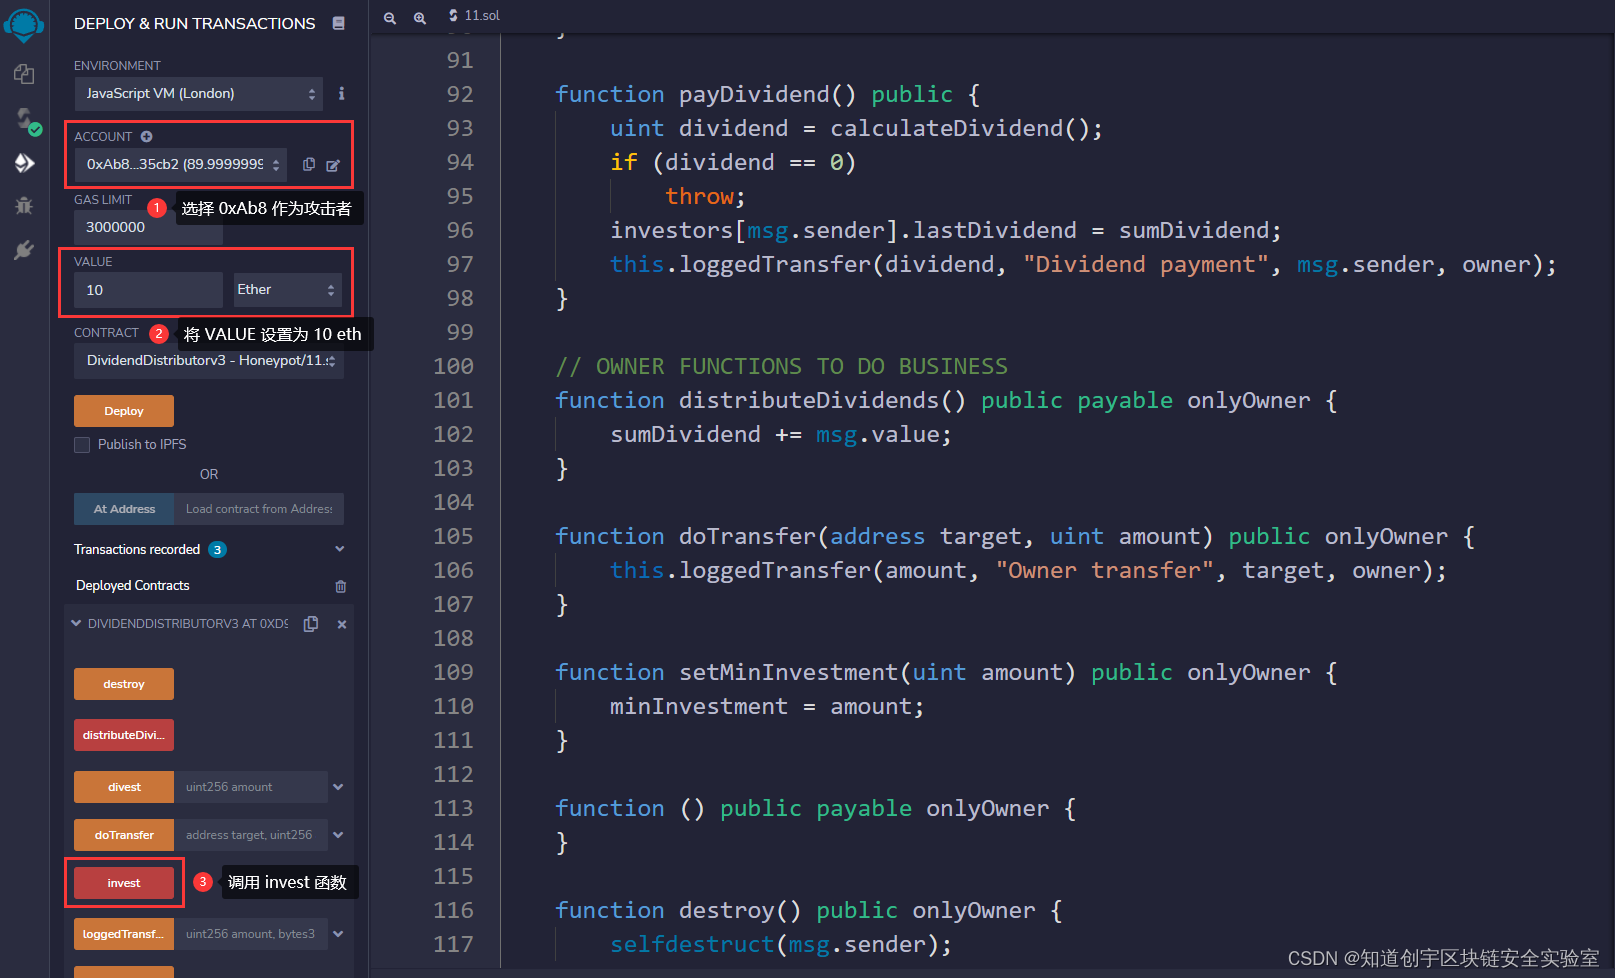Expand the Transactions recorded section

coord(340,549)
